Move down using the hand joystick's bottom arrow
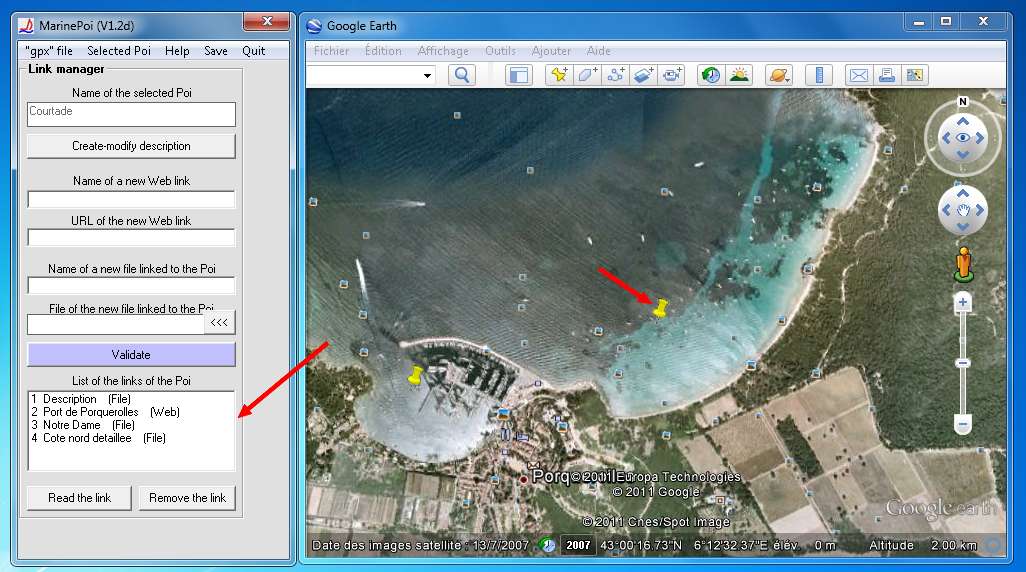Screen dimensions: 1026x572 [x=963, y=226]
